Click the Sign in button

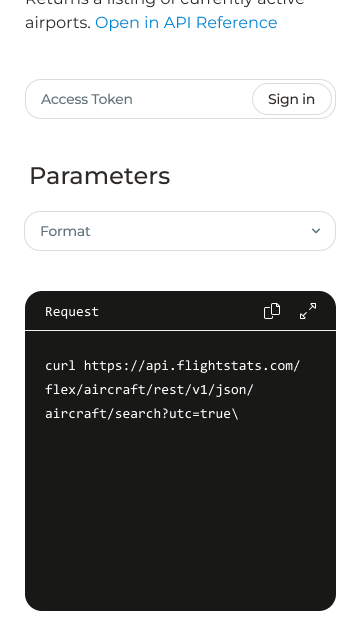(x=292, y=99)
